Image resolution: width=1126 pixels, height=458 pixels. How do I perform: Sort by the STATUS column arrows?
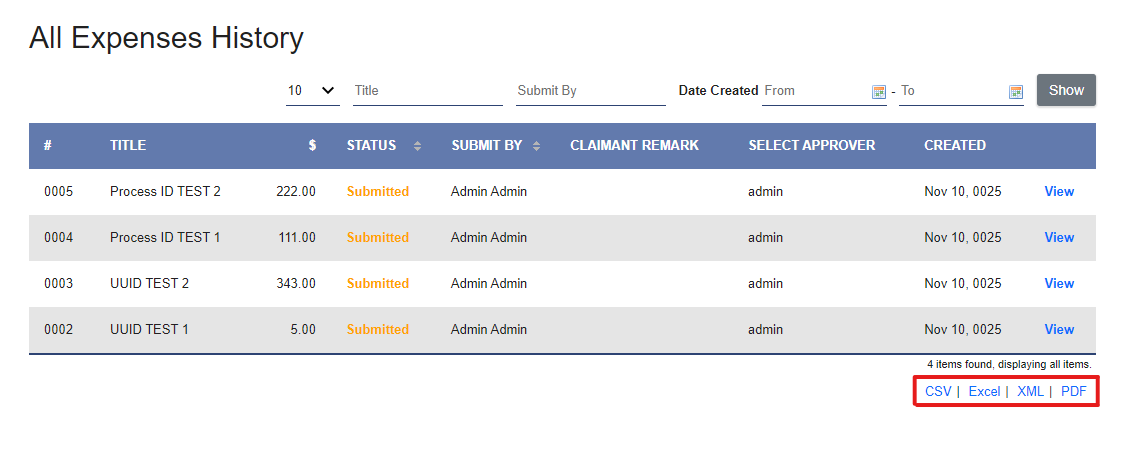(x=417, y=146)
